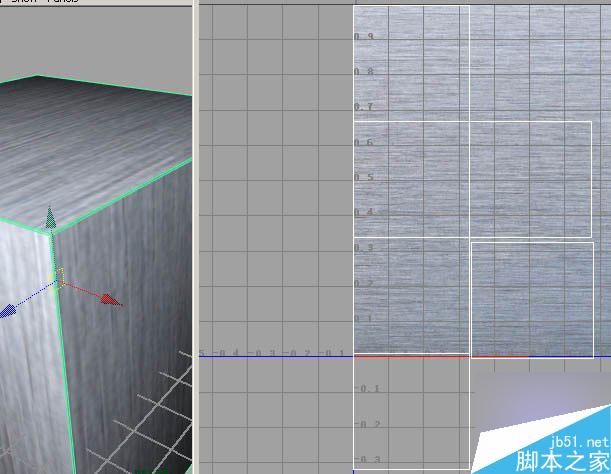This screenshot has height=474, width=611.
Task: Grab the green Y-axis move manipulator arrow
Action: click(x=50, y=218)
